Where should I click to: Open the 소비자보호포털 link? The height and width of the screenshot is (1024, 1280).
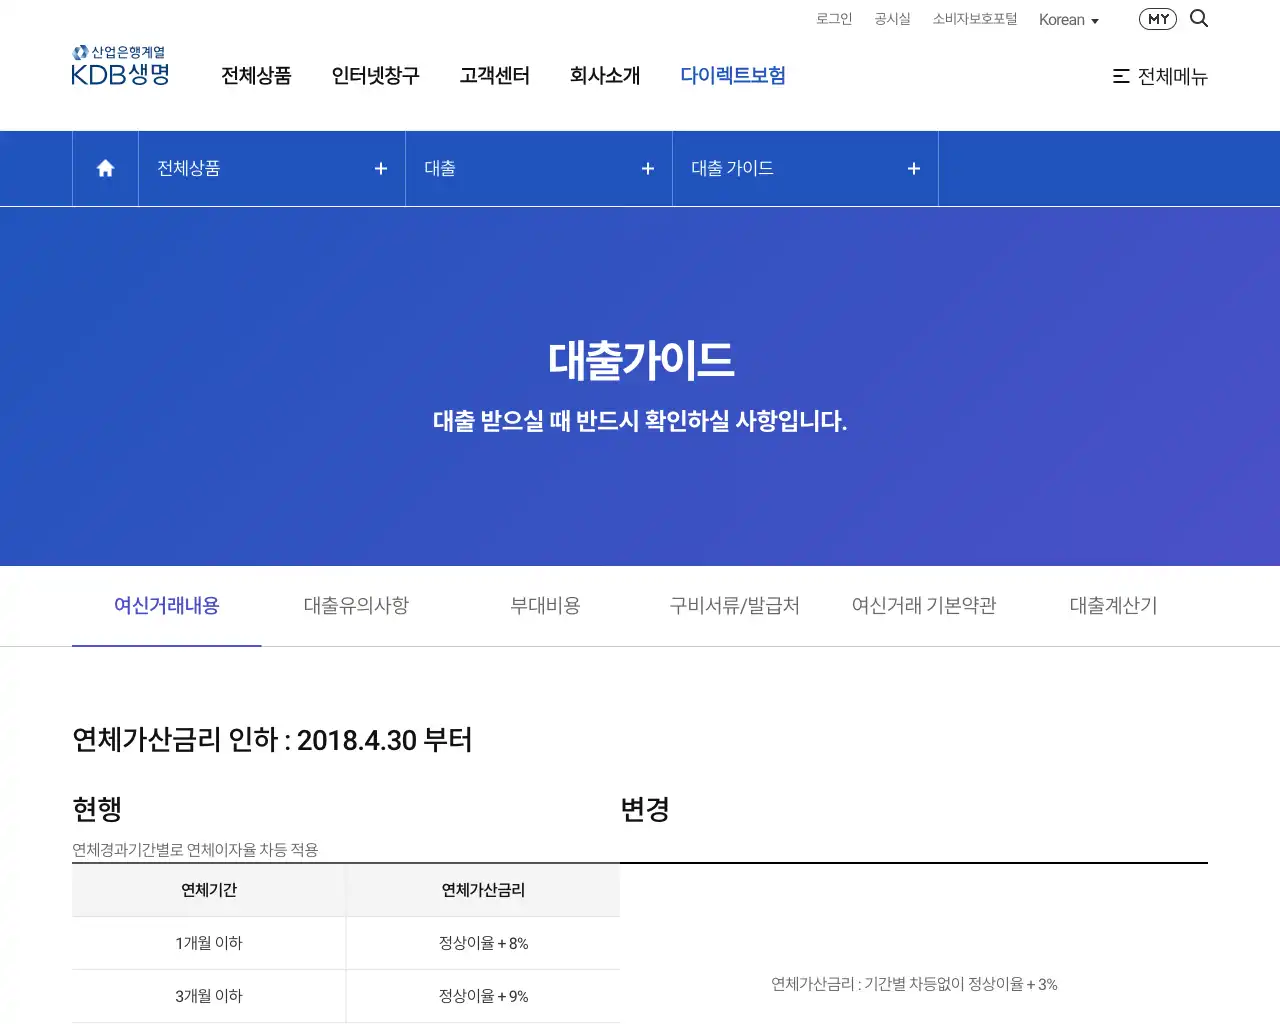[x=974, y=19]
